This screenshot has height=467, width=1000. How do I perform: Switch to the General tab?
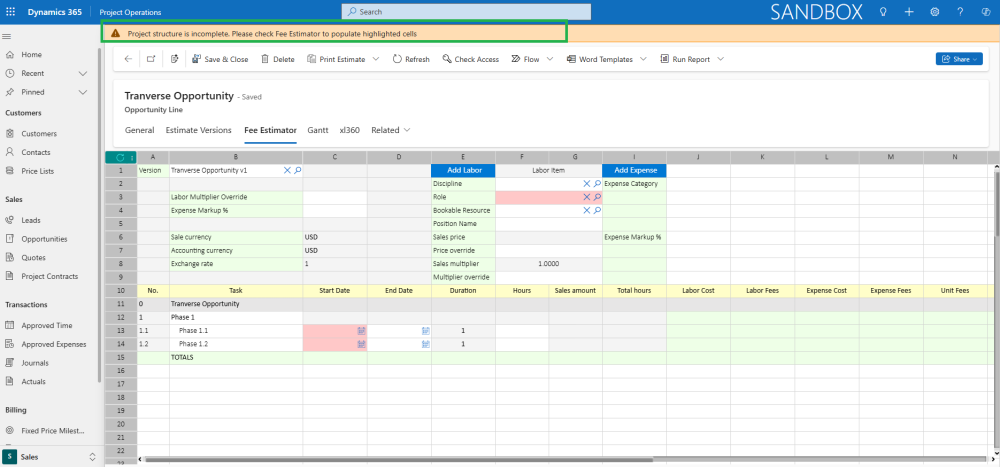coord(140,130)
